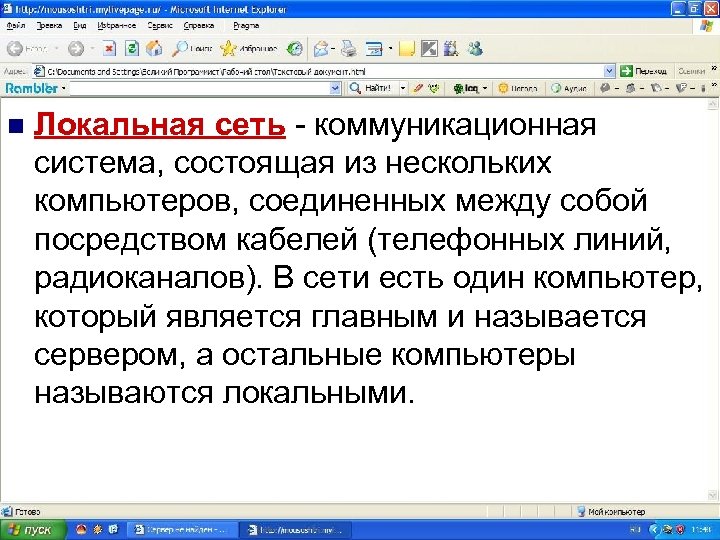This screenshot has width=720, height=540.
Task: Open Rambler logo dropdown arrow
Action: (x=63, y=88)
